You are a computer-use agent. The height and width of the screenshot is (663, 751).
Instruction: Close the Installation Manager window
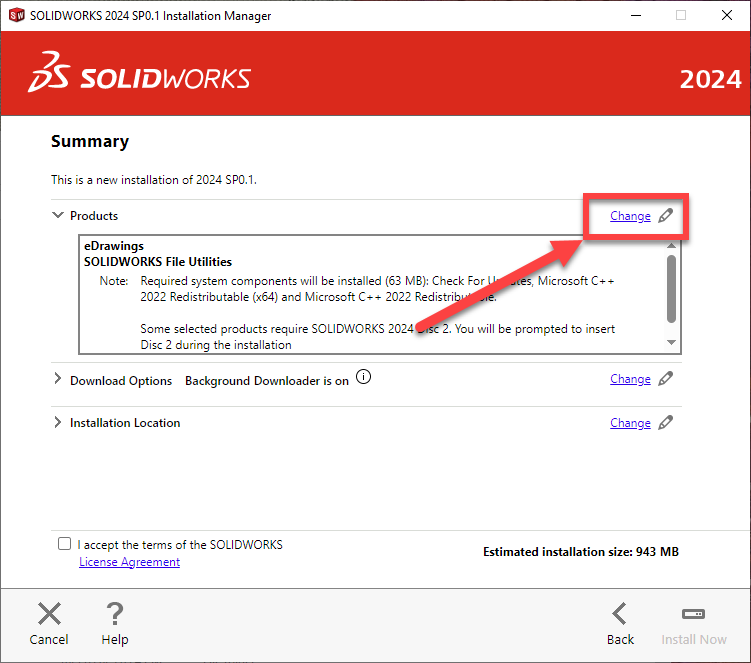[x=727, y=15]
